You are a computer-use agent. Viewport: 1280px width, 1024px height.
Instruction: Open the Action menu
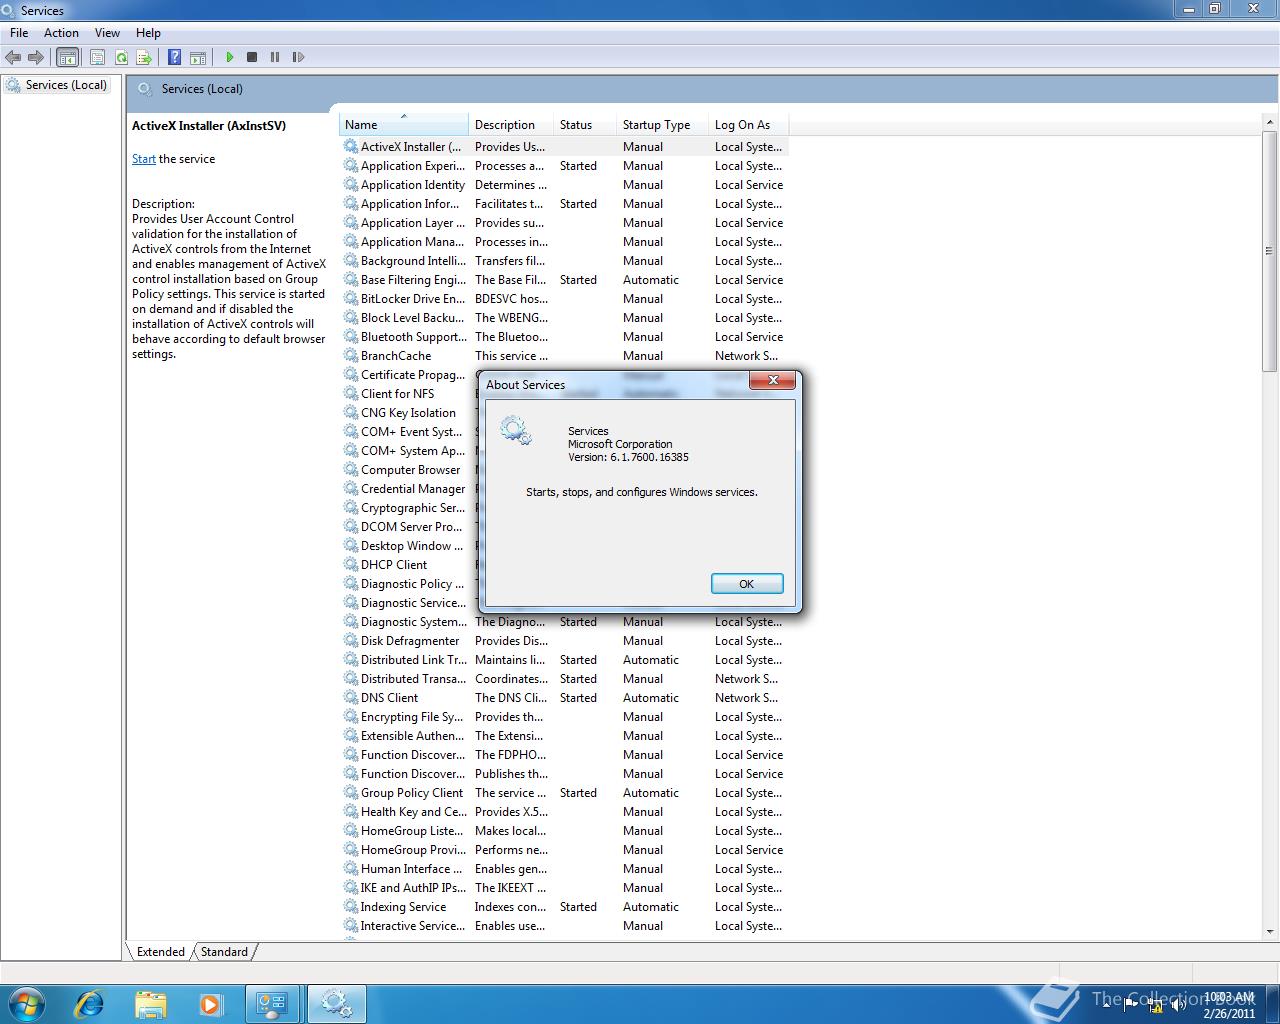pos(61,33)
